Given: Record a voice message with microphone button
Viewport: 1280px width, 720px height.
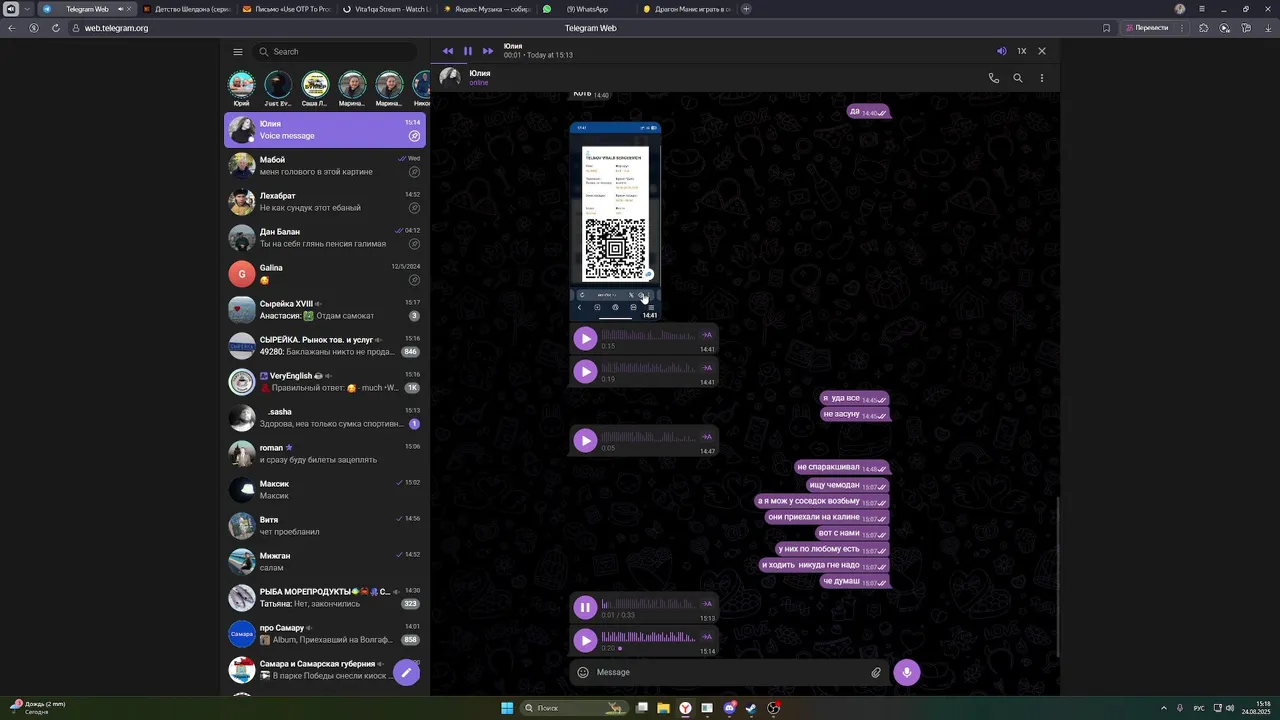Looking at the screenshot, I should click(x=907, y=672).
